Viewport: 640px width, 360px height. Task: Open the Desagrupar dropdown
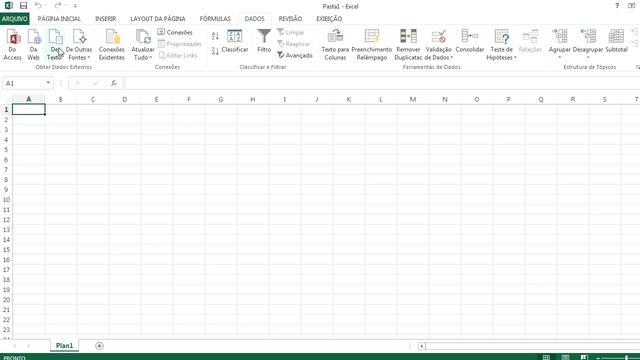pos(588,45)
